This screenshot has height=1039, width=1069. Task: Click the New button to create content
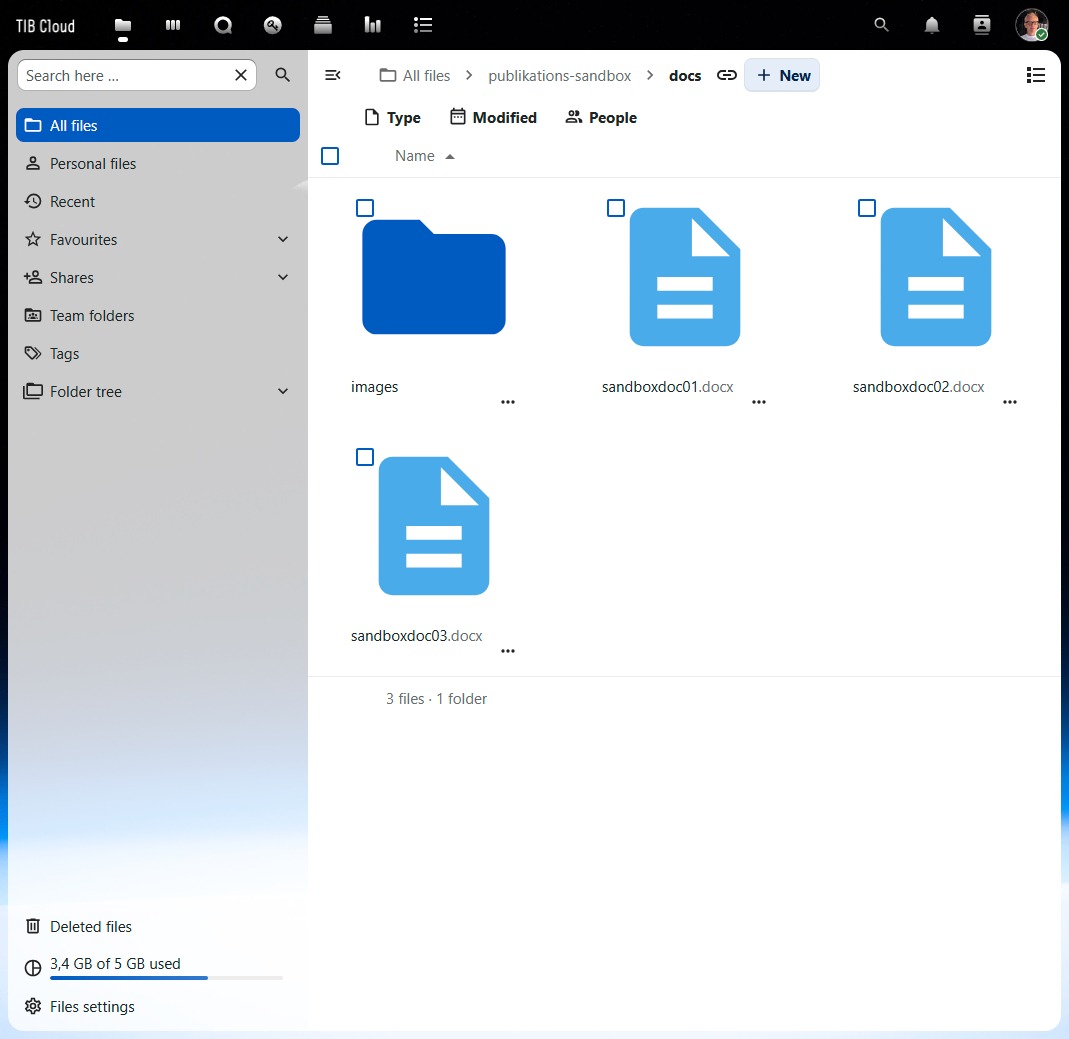tap(782, 75)
